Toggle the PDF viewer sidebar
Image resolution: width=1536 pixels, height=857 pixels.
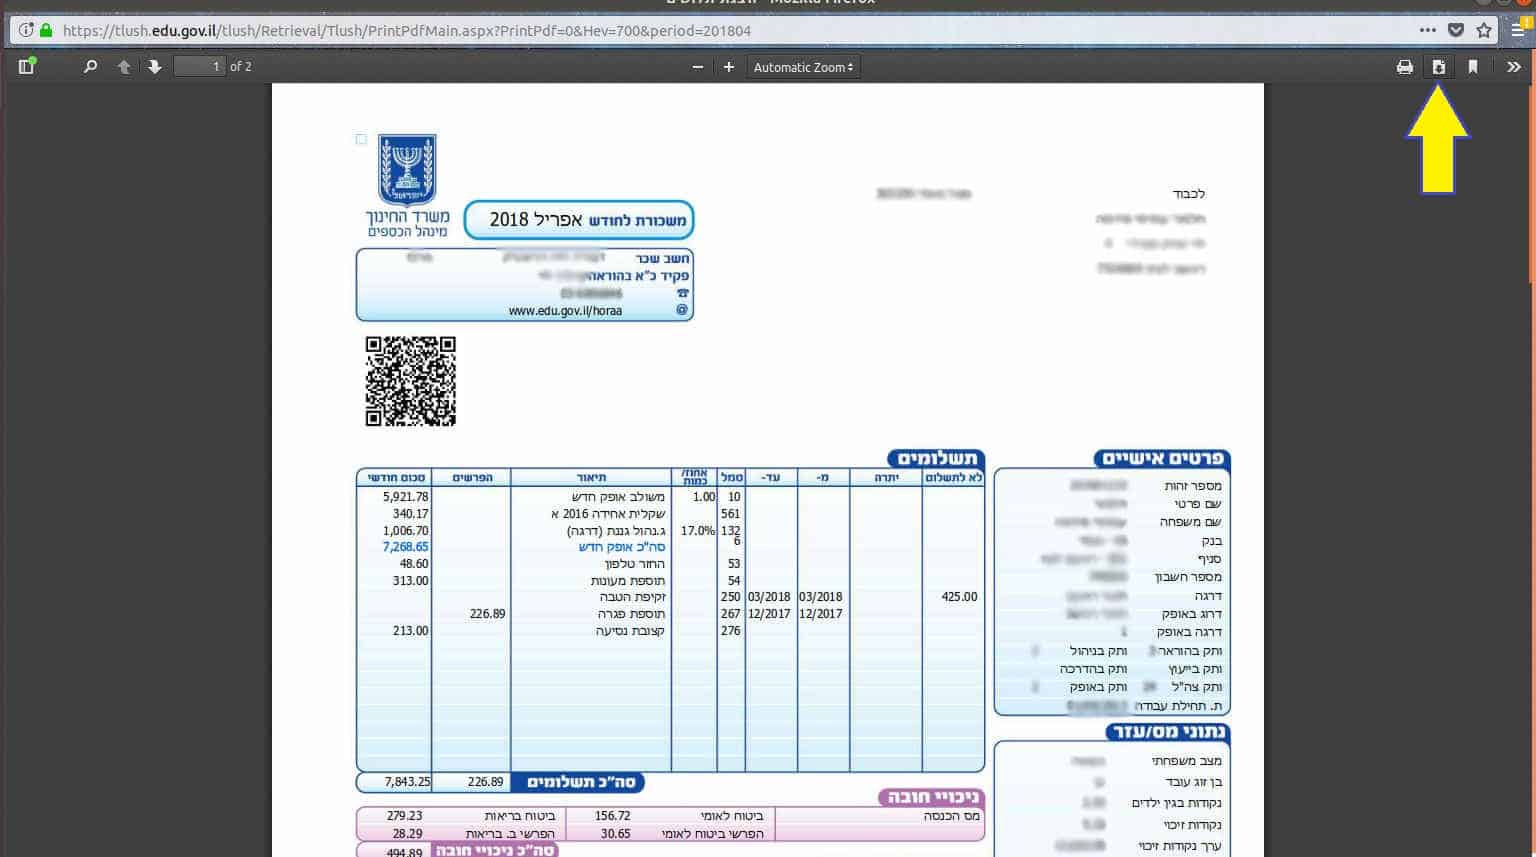[x=27, y=67]
